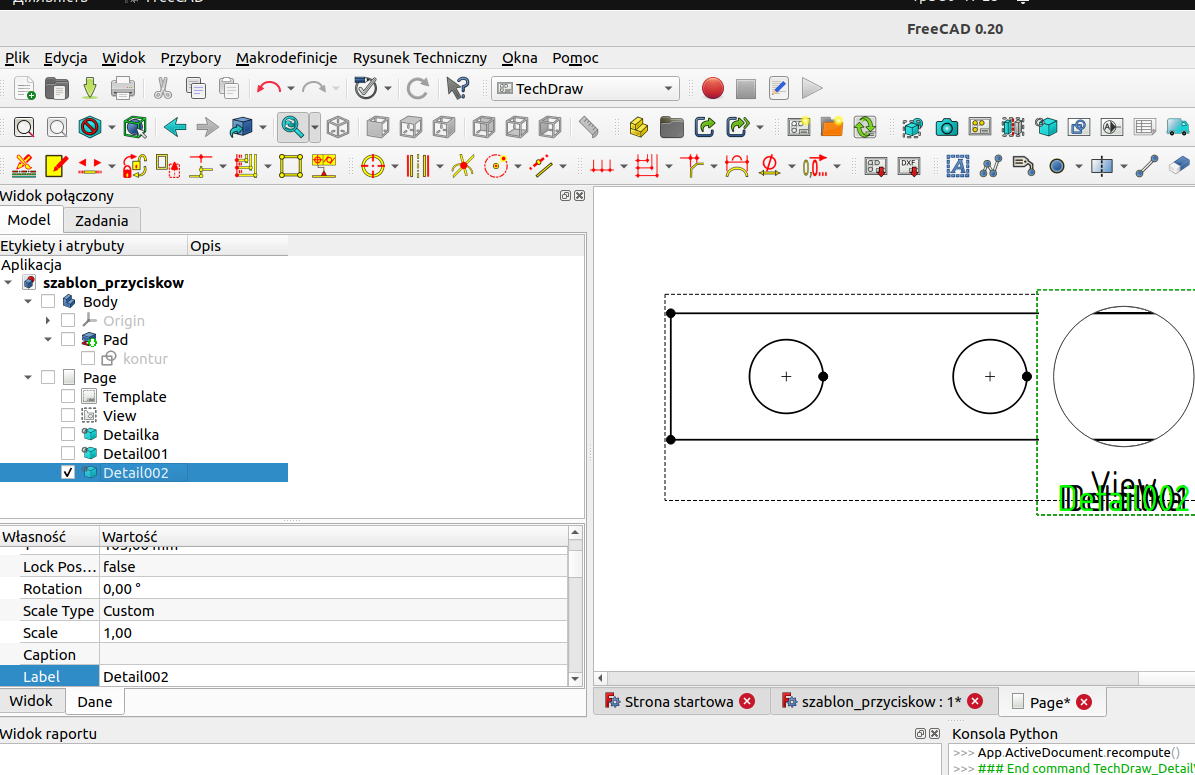This screenshot has height=775, width=1195.
Task: Run the macro with the green play button
Action: click(x=812, y=88)
